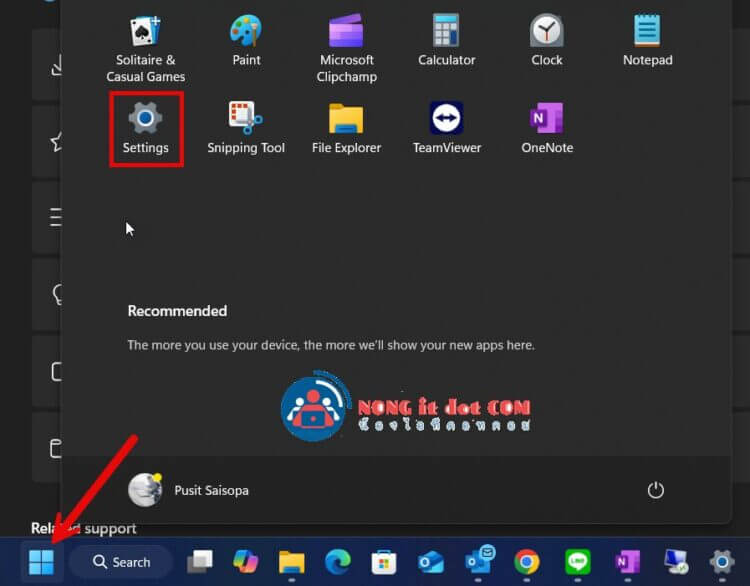The height and width of the screenshot is (586, 750).
Task: Launch Copilot from taskbar
Action: click(x=245, y=562)
